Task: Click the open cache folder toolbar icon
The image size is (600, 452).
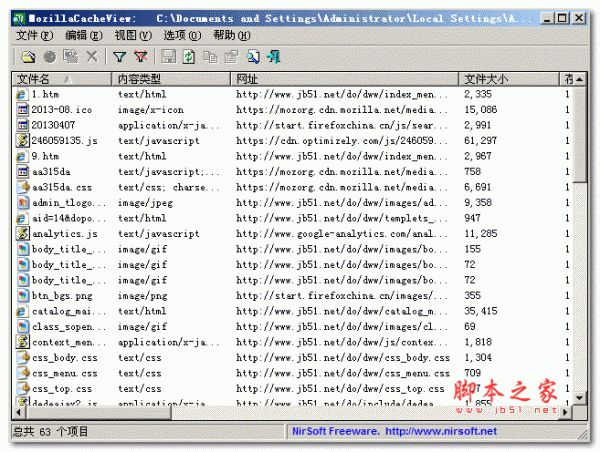Action: coord(28,57)
